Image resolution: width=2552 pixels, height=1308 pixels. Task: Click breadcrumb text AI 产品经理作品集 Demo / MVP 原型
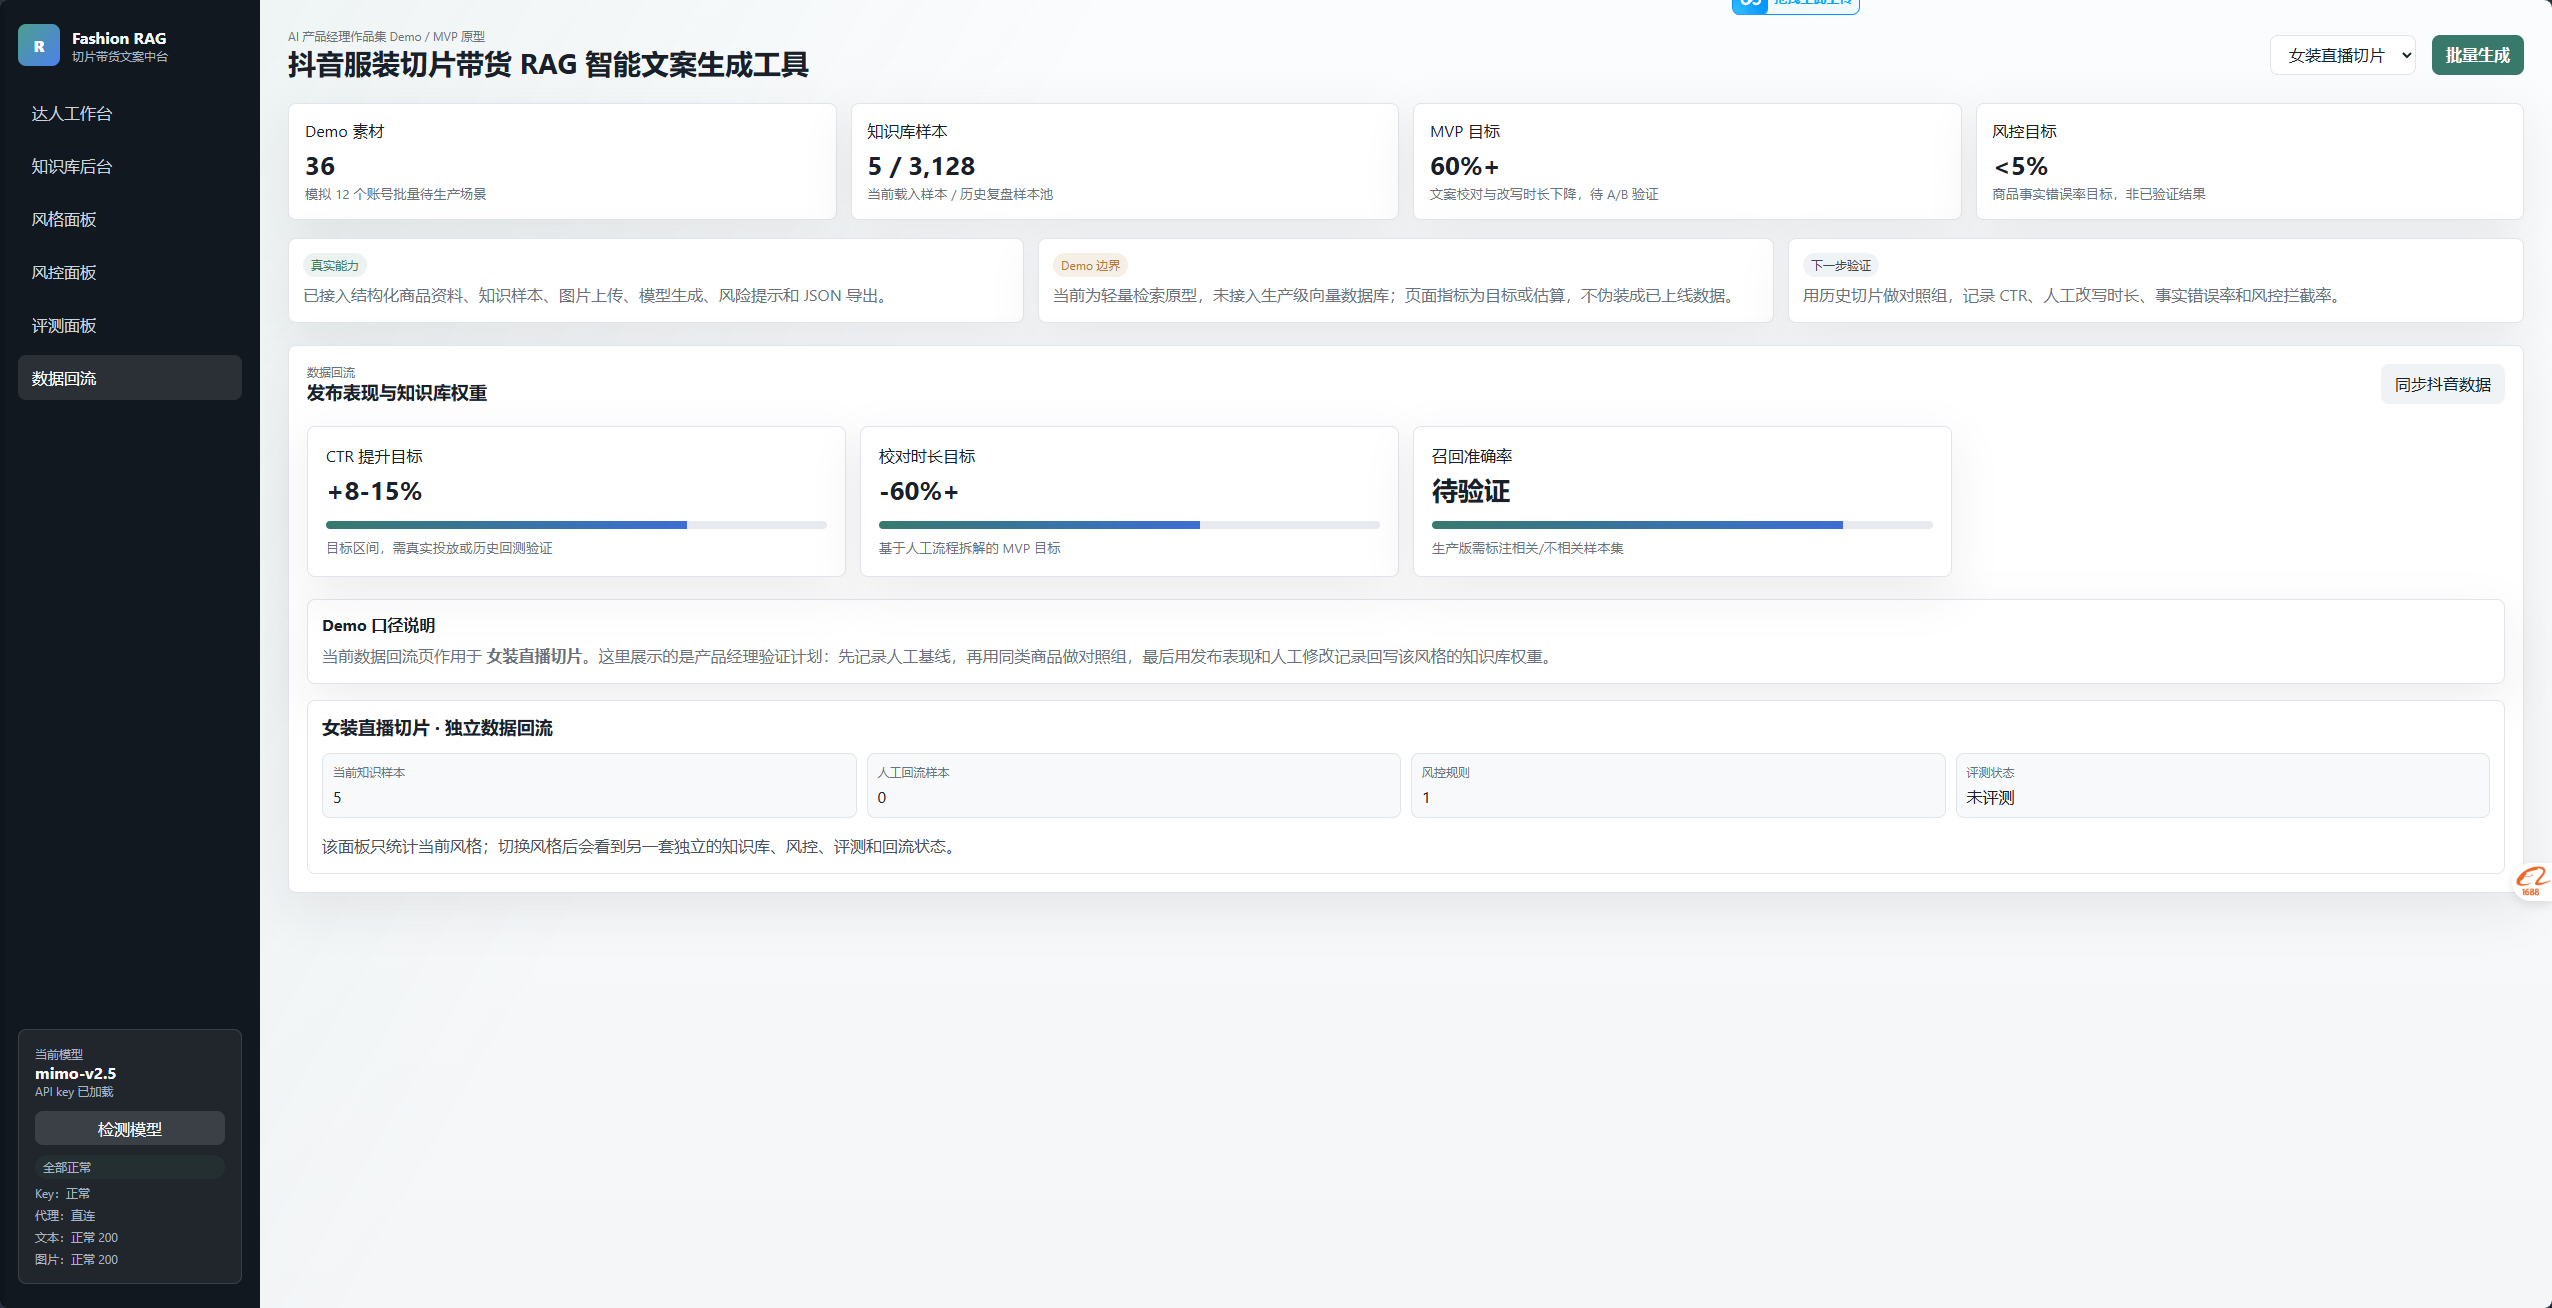click(386, 36)
